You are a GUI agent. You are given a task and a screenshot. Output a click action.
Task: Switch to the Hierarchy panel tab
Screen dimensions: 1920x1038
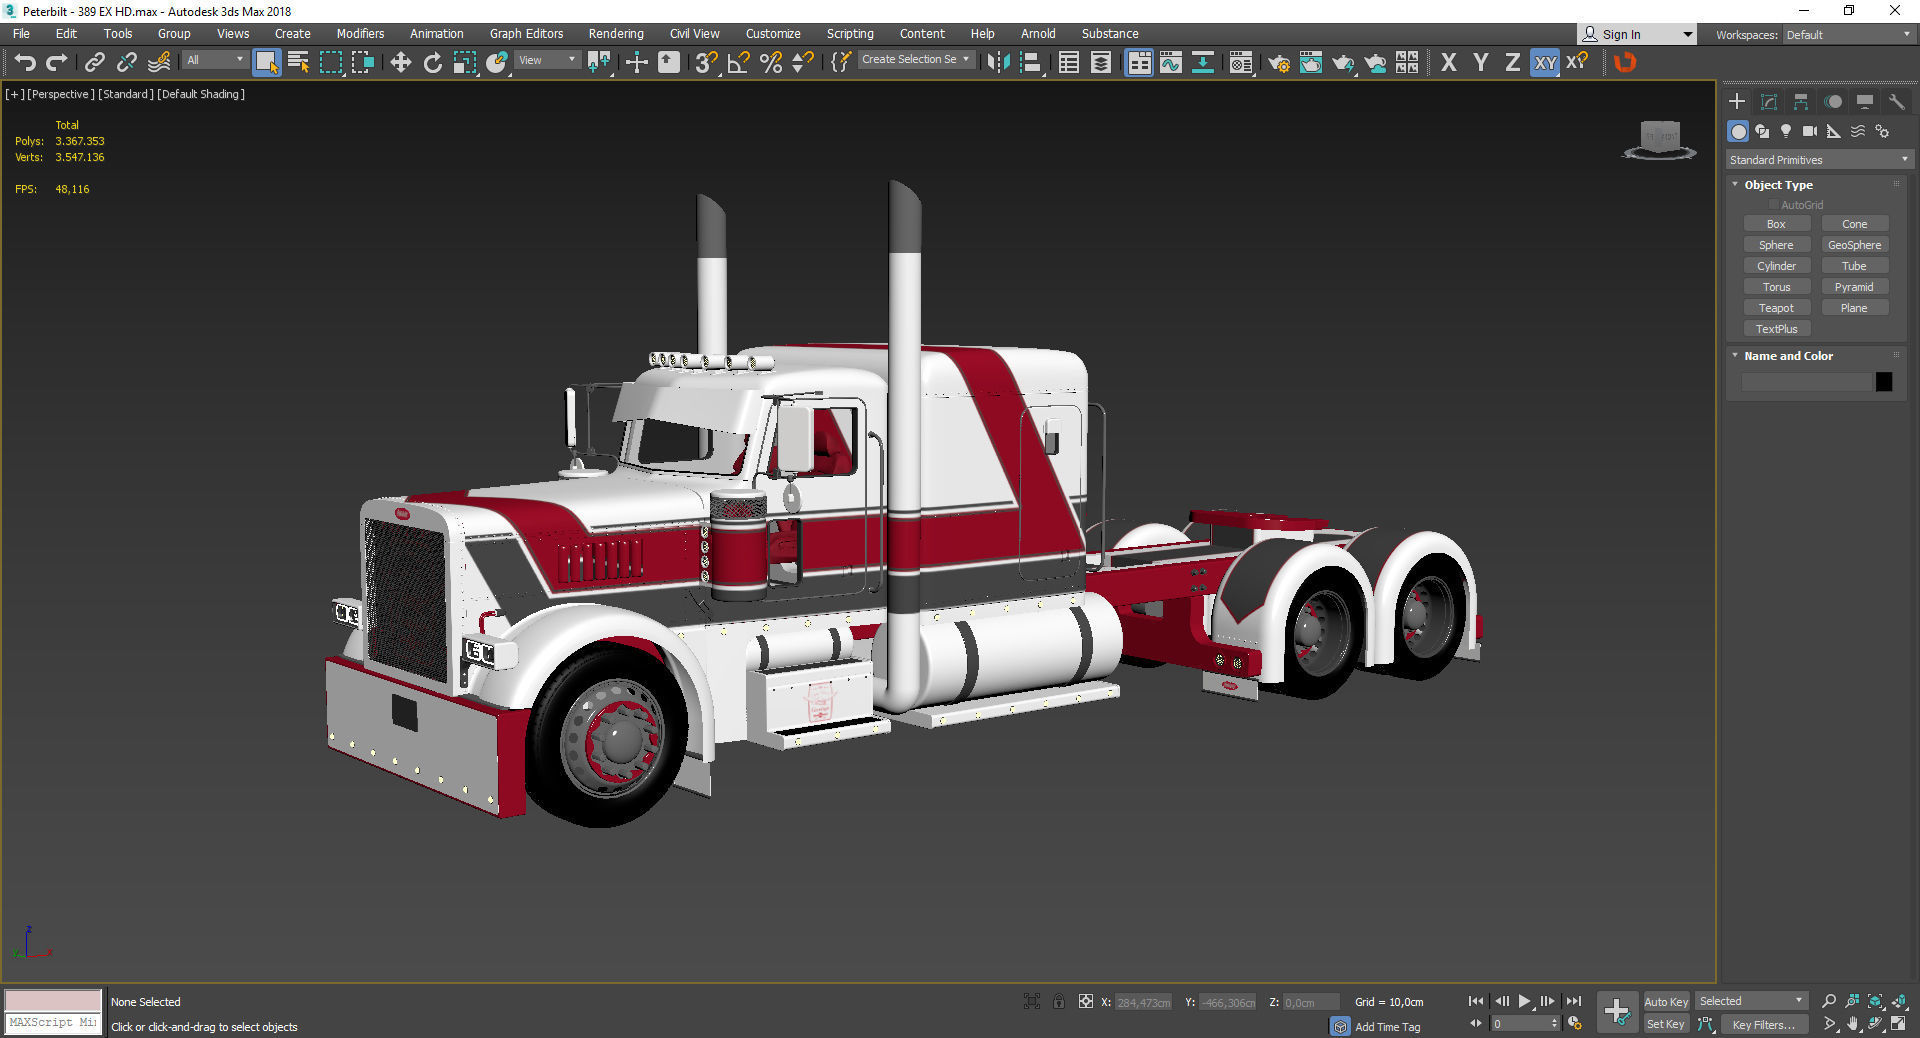1801,102
